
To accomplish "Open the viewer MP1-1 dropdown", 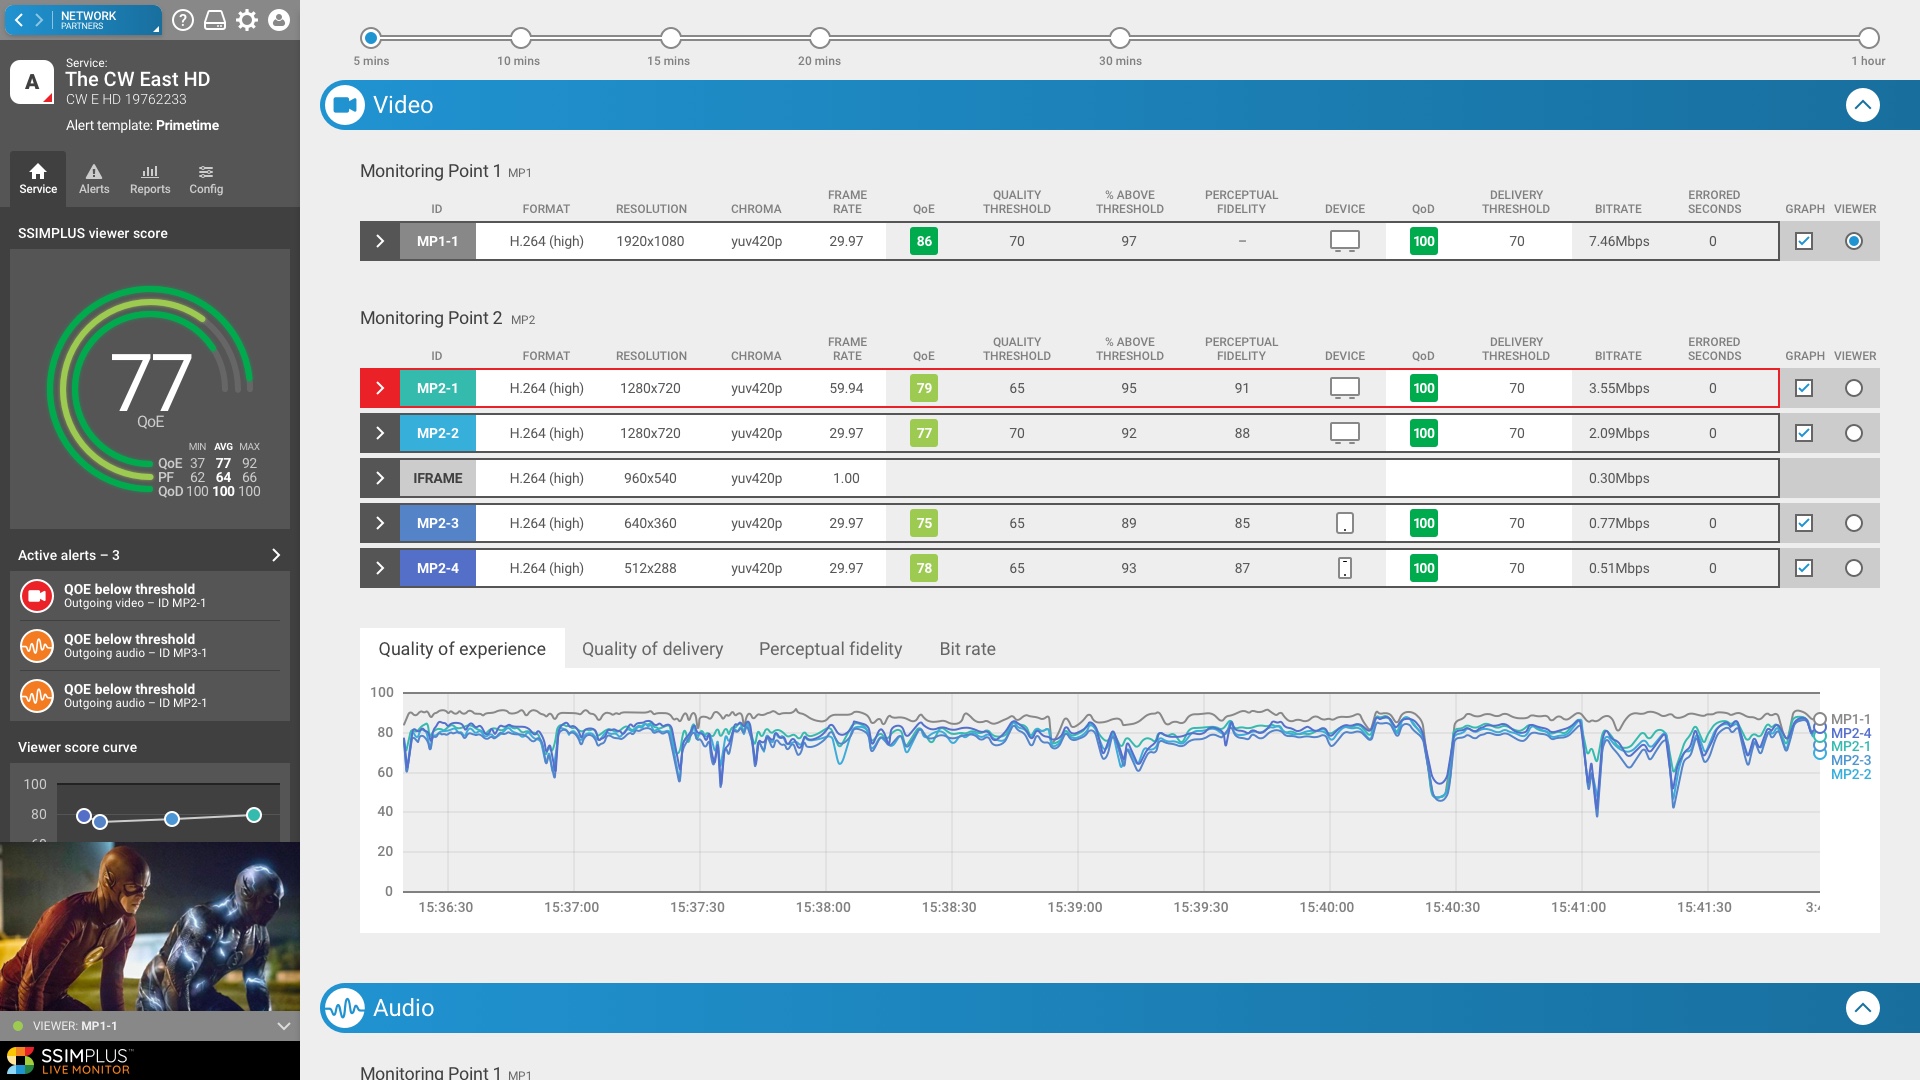I will pos(283,1026).
